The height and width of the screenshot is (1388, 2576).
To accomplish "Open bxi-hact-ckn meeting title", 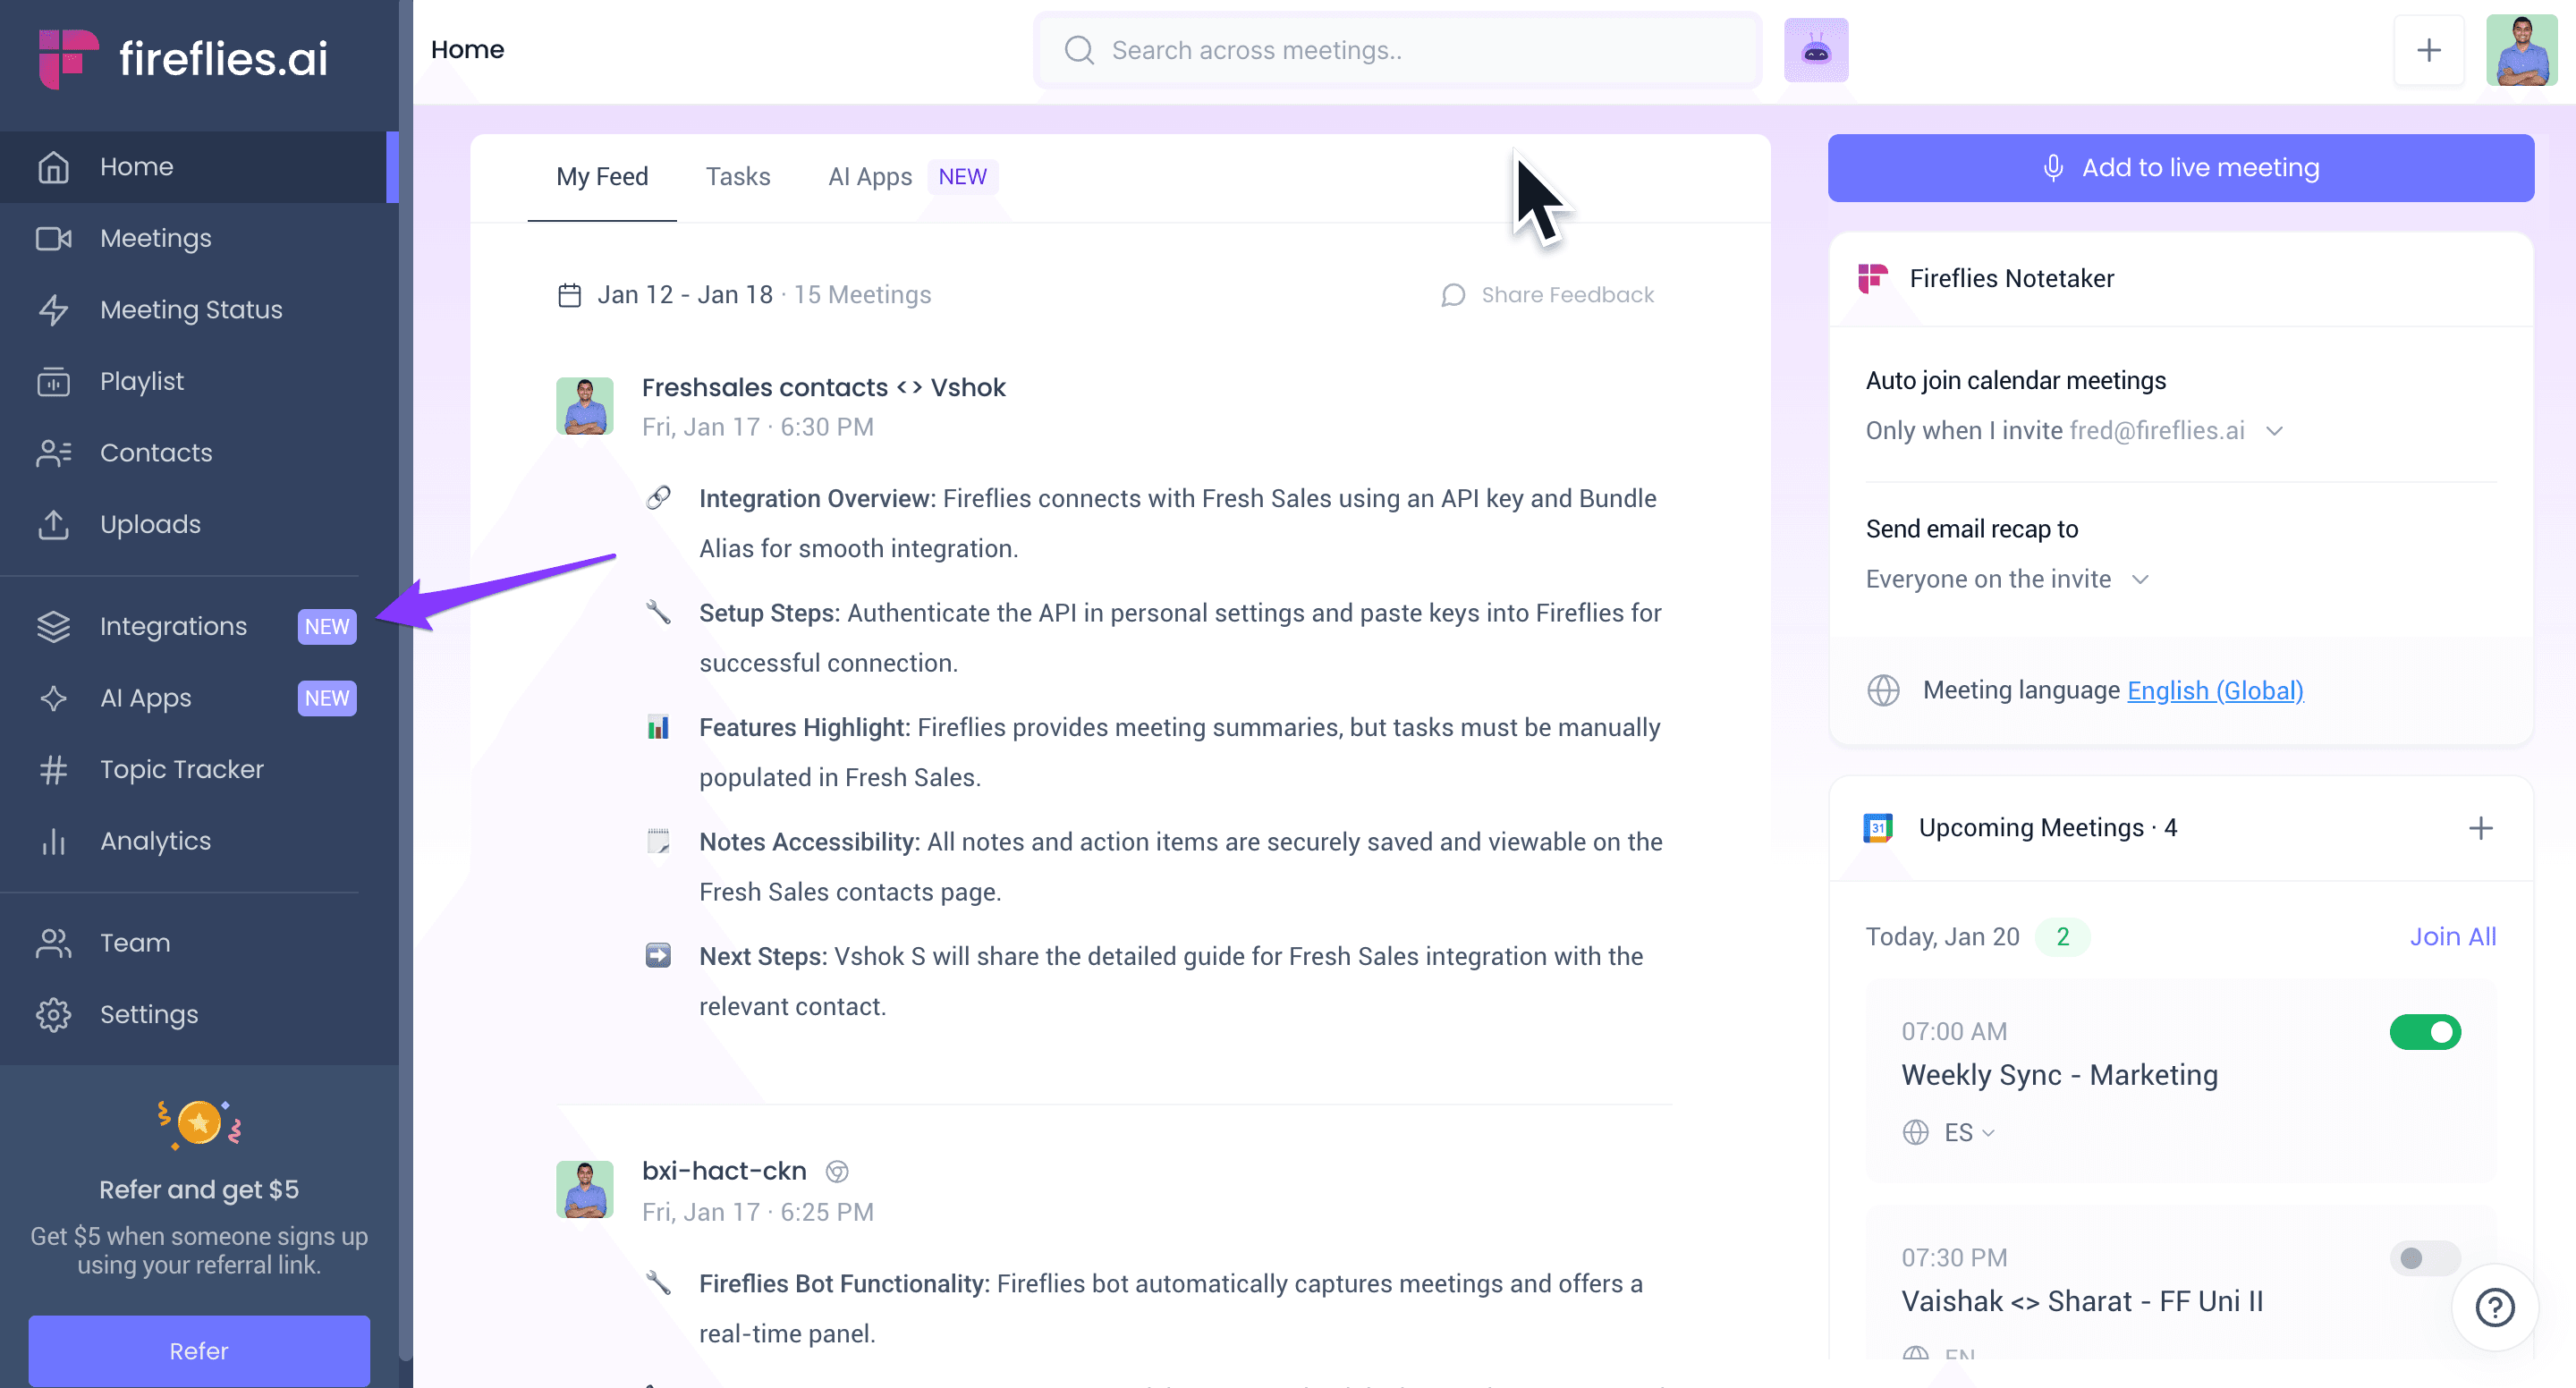I will point(724,1171).
